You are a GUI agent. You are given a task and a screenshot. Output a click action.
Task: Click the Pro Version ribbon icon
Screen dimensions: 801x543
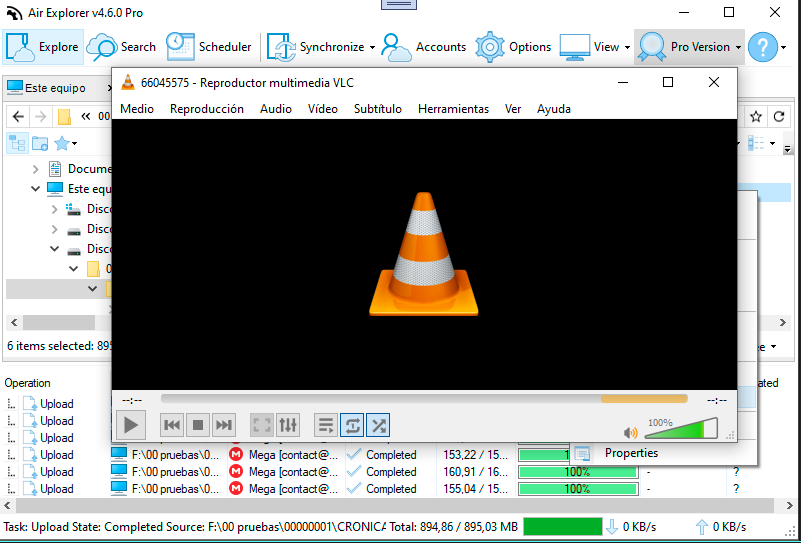point(651,48)
